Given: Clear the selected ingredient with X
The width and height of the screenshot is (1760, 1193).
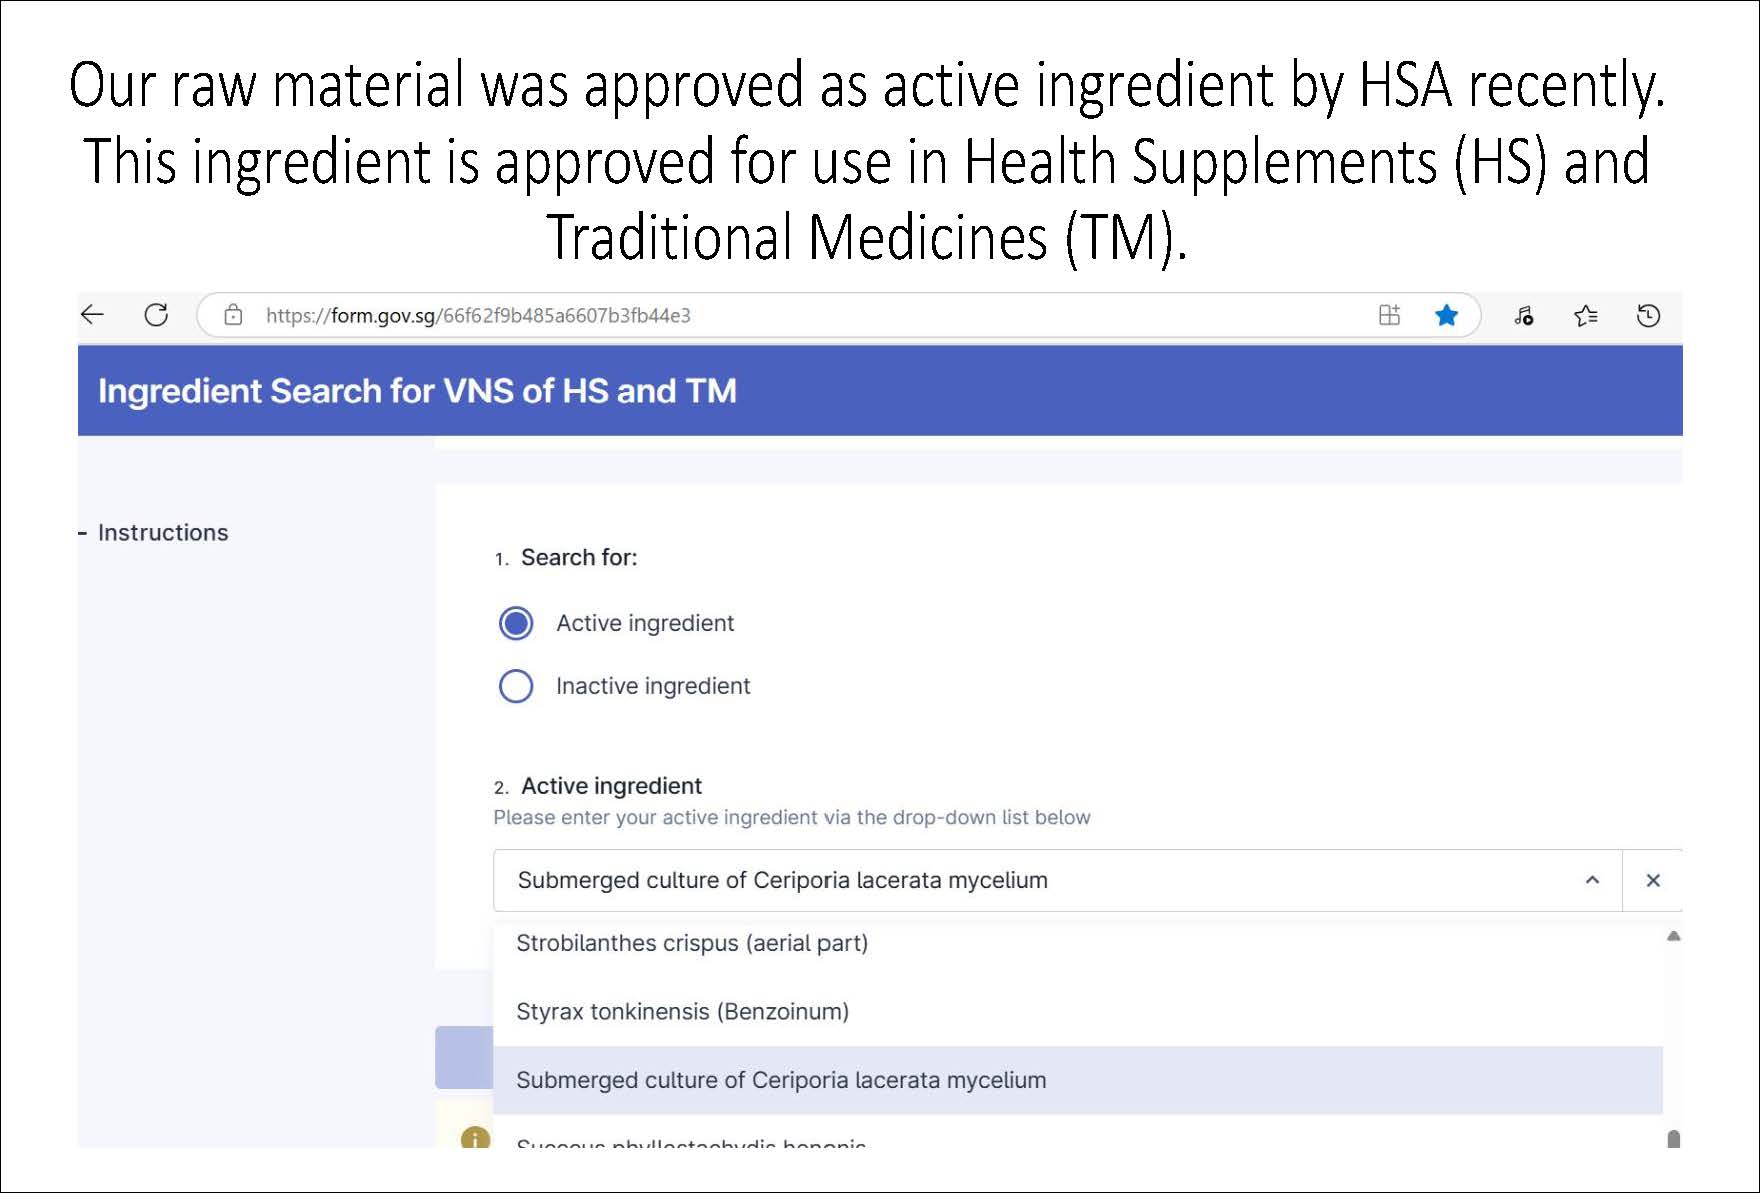Looking at the screenshot, I should pyautogui.click(x=1653, y=880).
